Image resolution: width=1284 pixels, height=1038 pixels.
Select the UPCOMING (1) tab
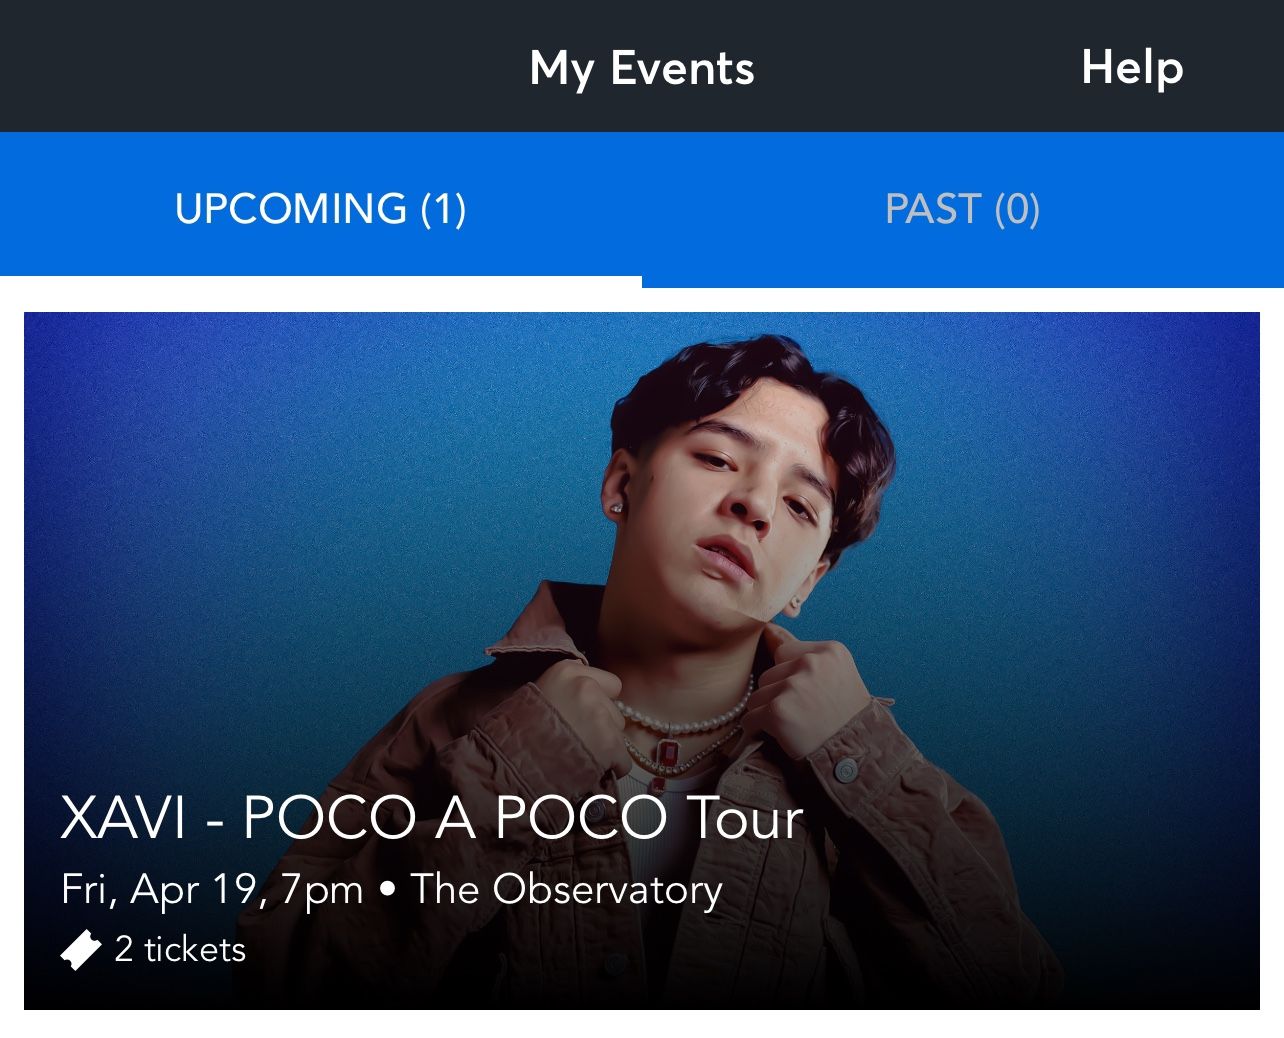[320, 209]
